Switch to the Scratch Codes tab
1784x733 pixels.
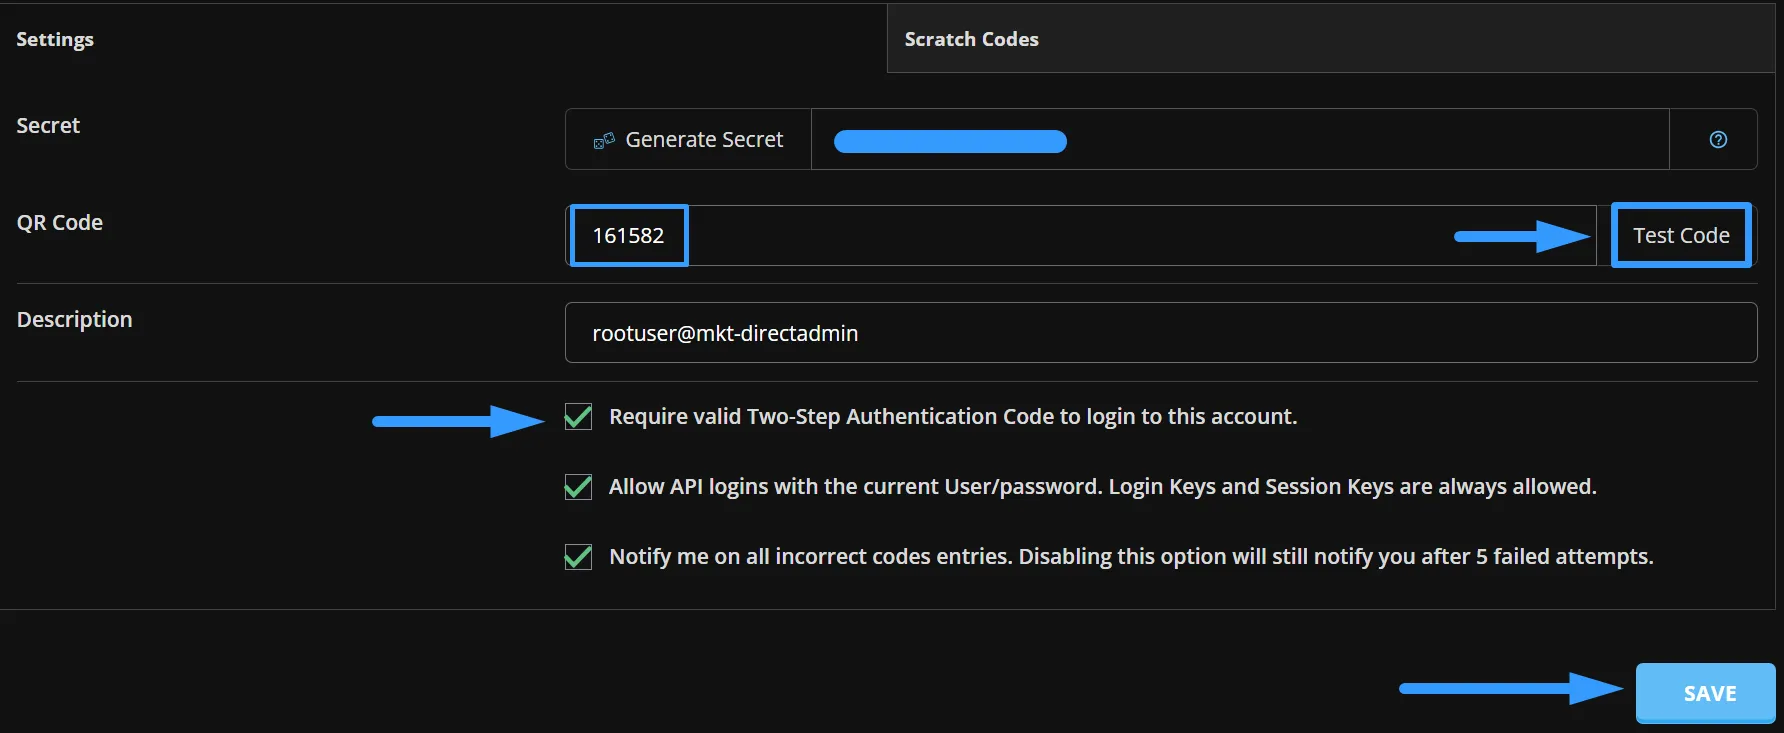tap(1330, 38)
